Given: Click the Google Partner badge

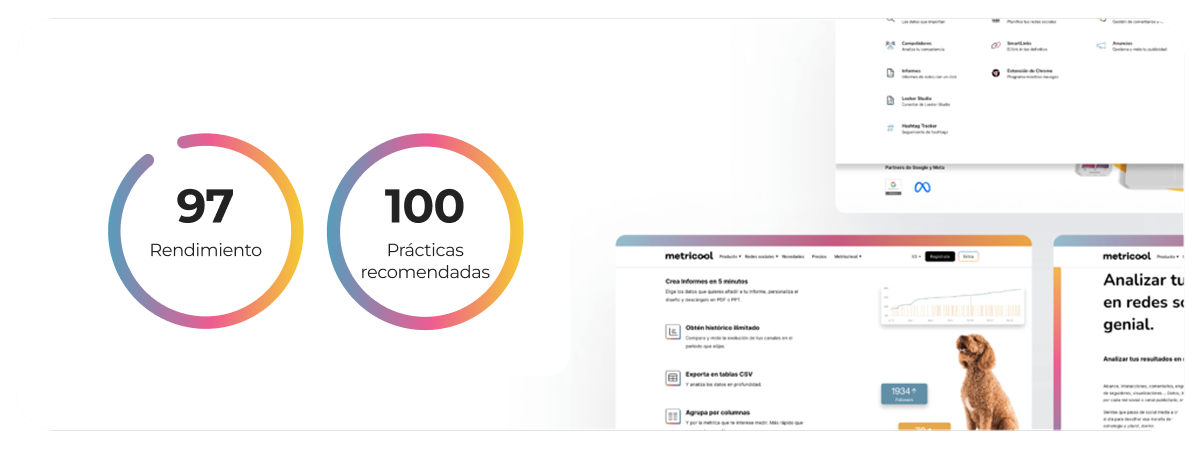Looking at the screenshot, I should pyautogui.click(x=893, y=186).
